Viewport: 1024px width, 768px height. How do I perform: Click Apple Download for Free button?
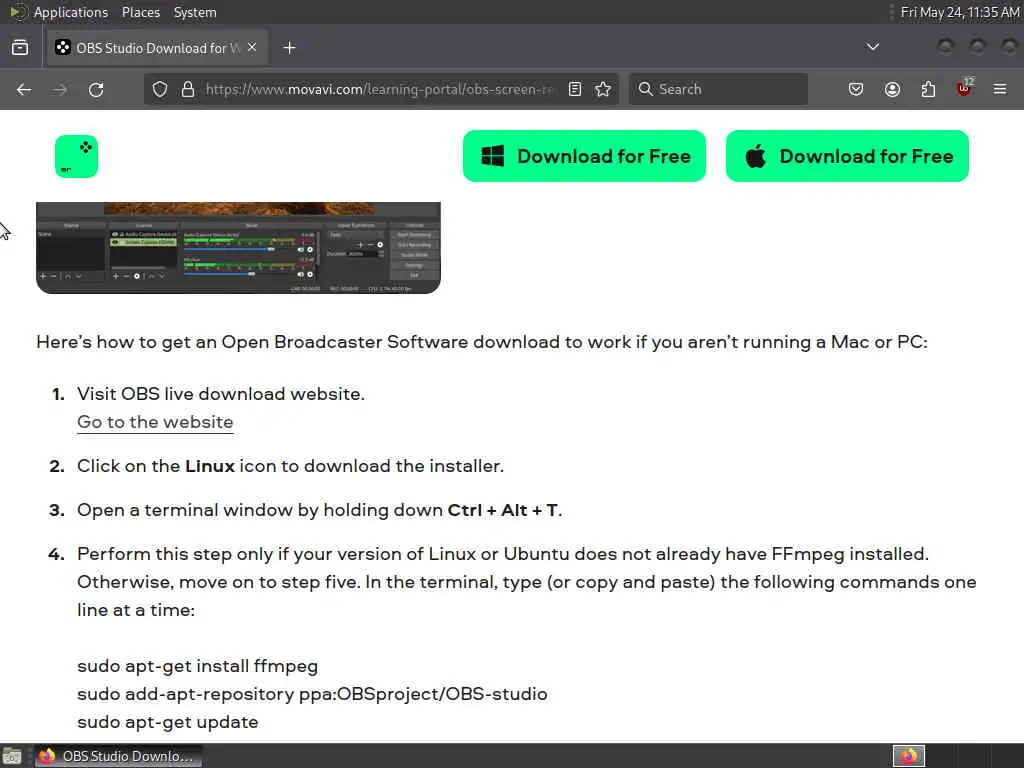[x=847, y=156]
